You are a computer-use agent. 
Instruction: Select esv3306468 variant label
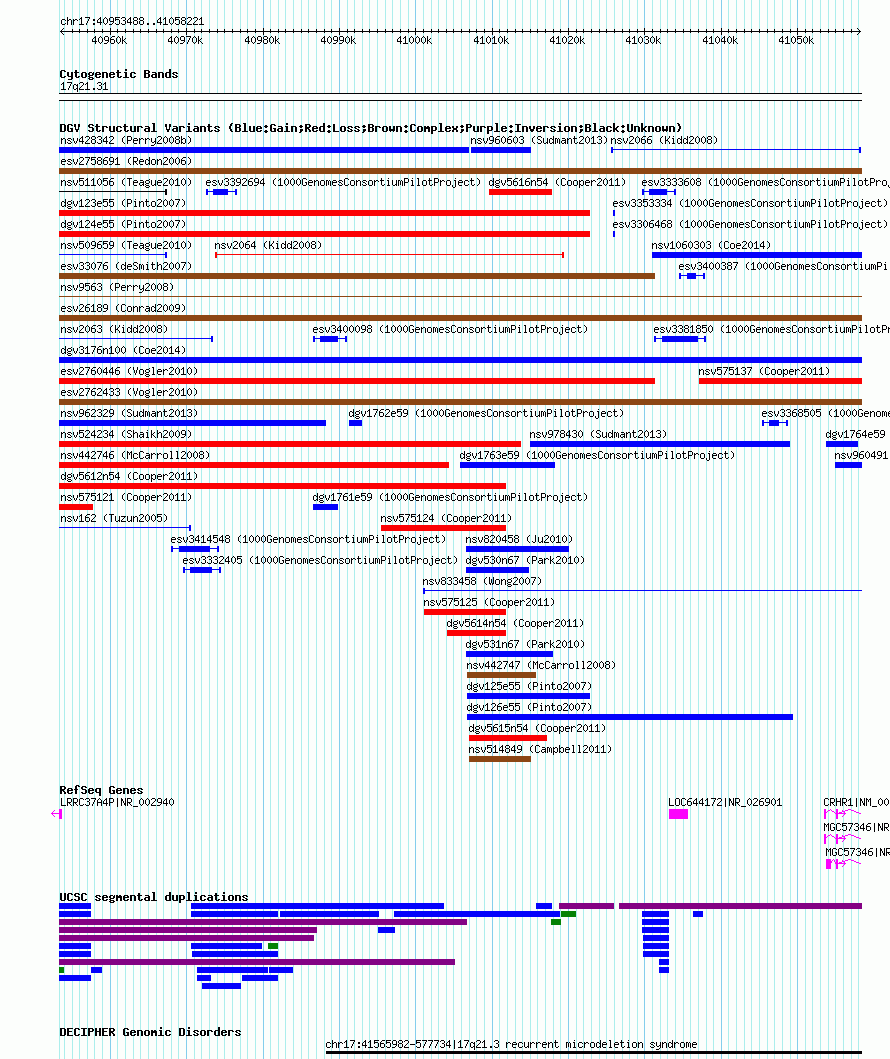750,224
